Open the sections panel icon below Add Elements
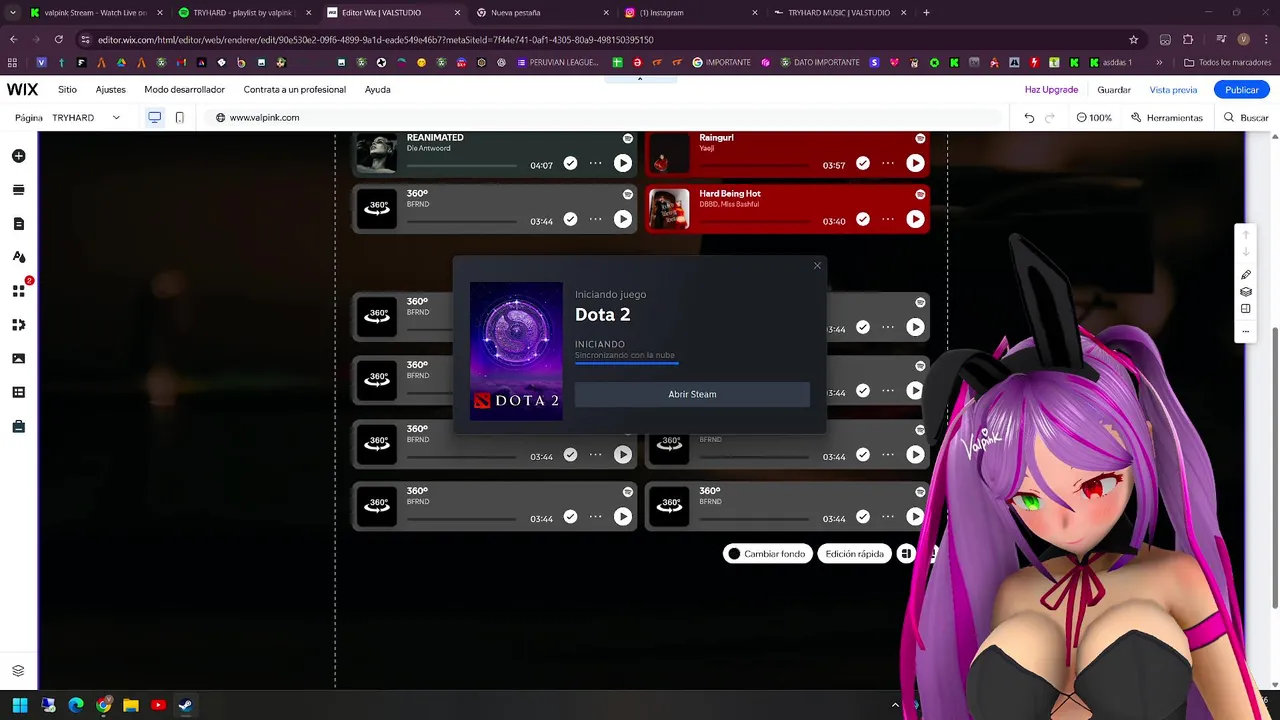Image resolution: width=1280 pixels, height=720 pixels. (18, 190)
